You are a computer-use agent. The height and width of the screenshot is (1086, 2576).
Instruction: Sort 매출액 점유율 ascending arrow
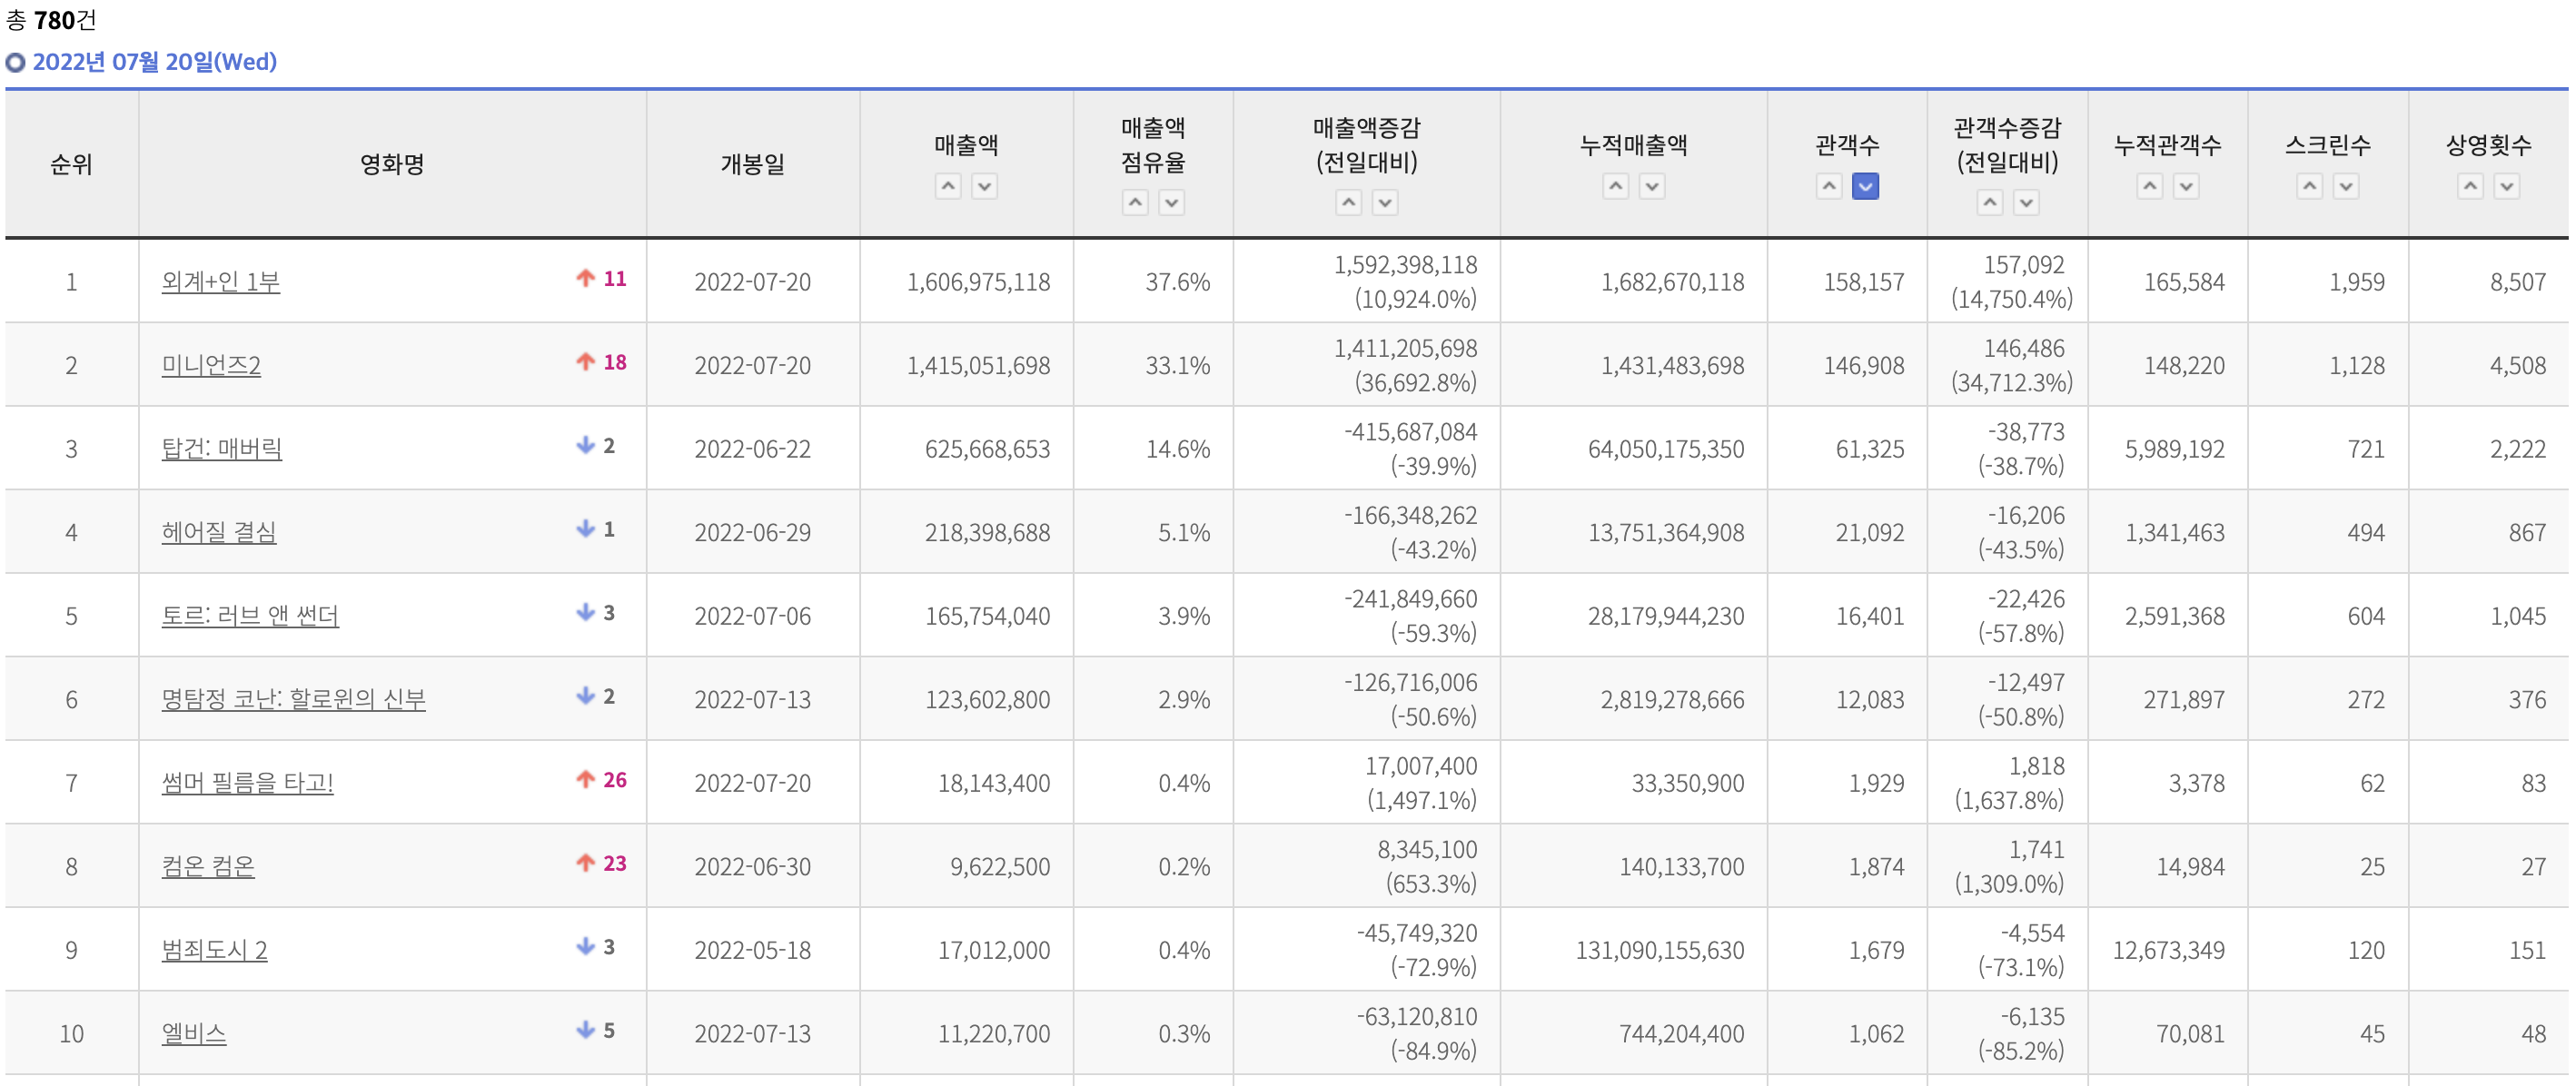coord(1134,203)
